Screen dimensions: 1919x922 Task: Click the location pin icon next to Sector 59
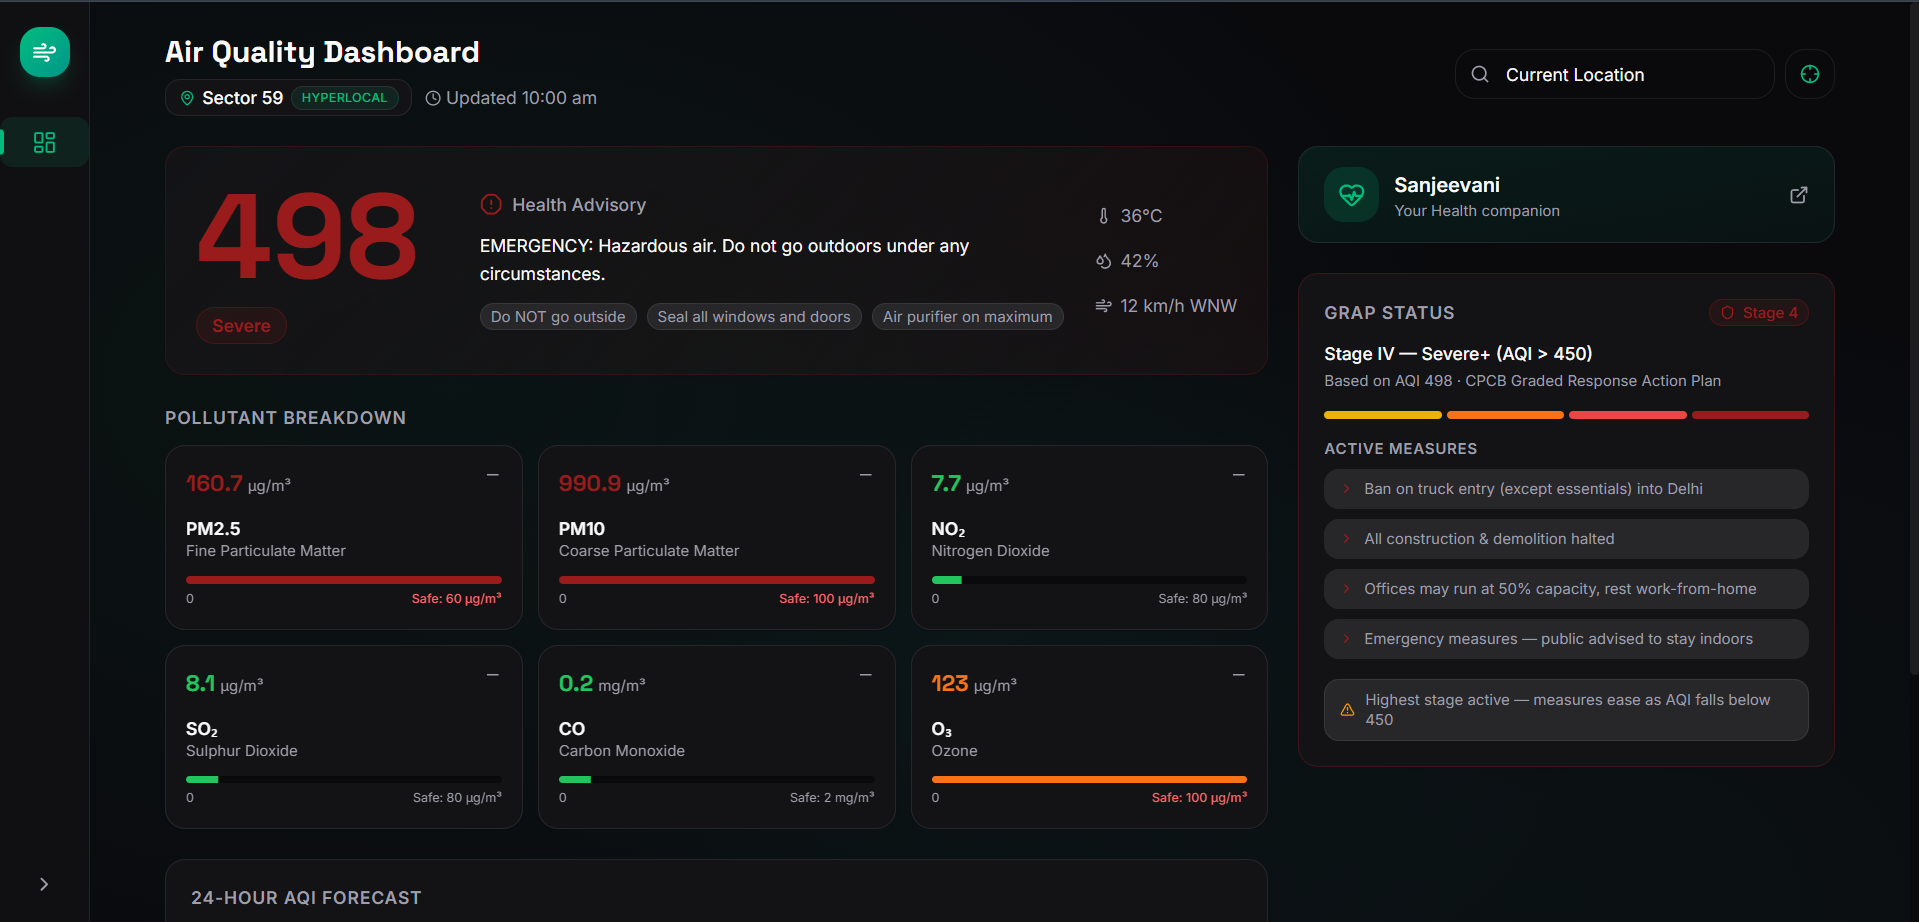pos(187,98)
